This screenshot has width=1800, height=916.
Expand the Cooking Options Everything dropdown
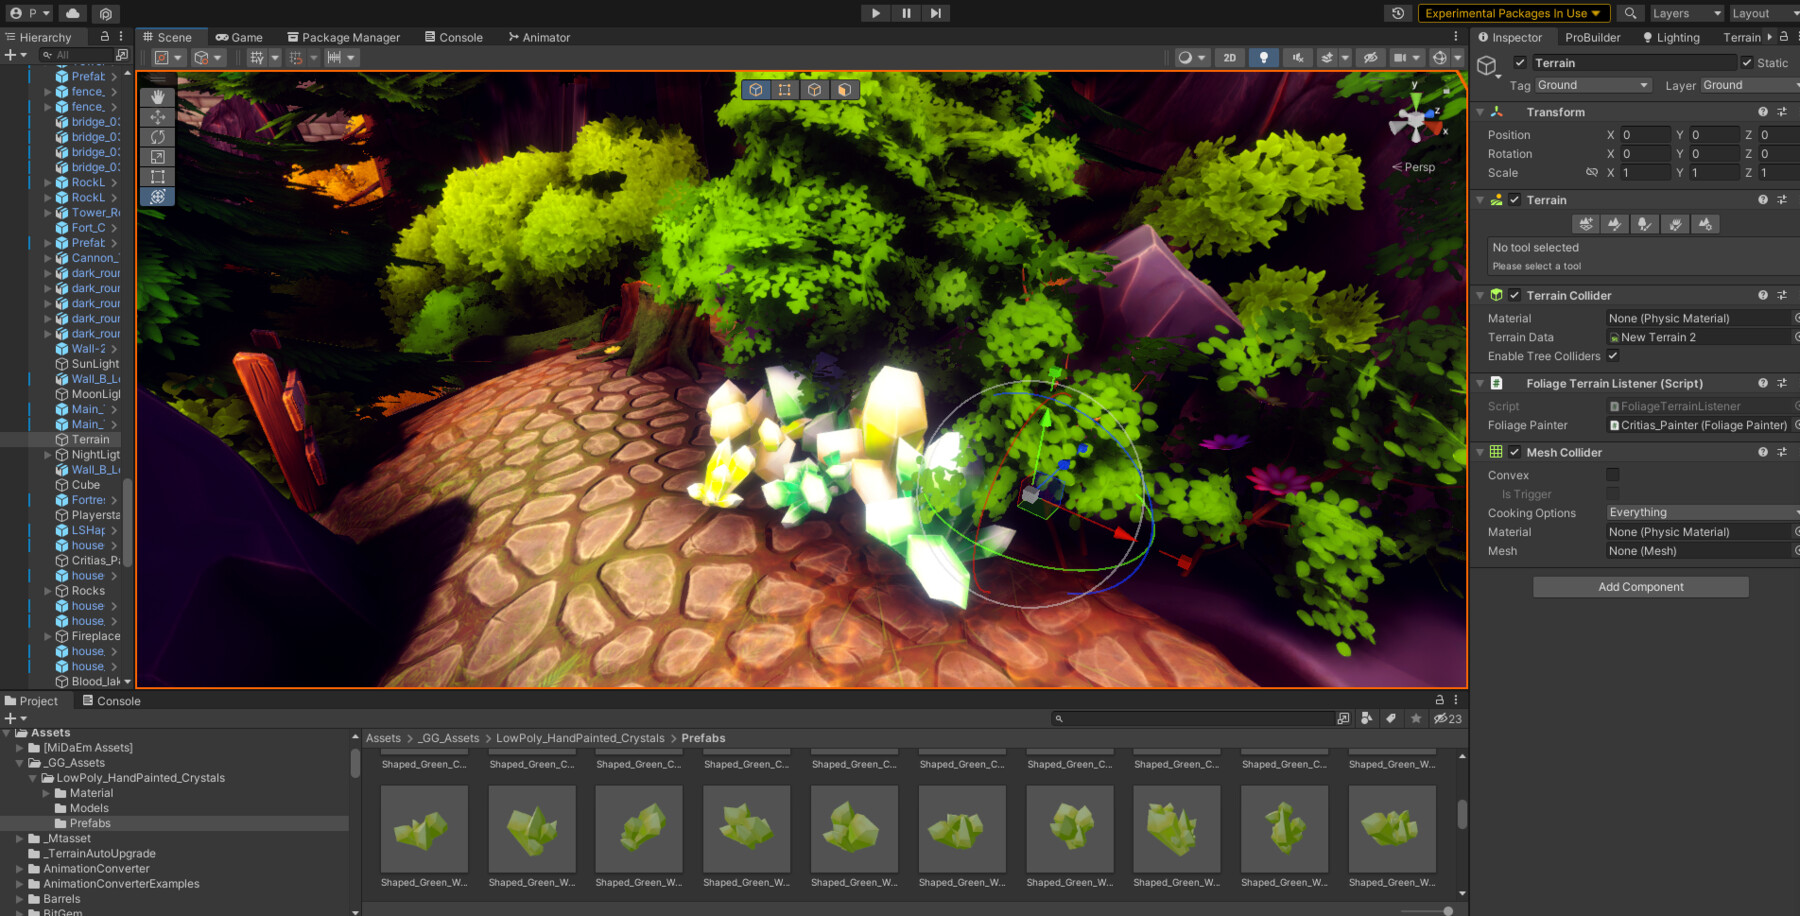1700,512
